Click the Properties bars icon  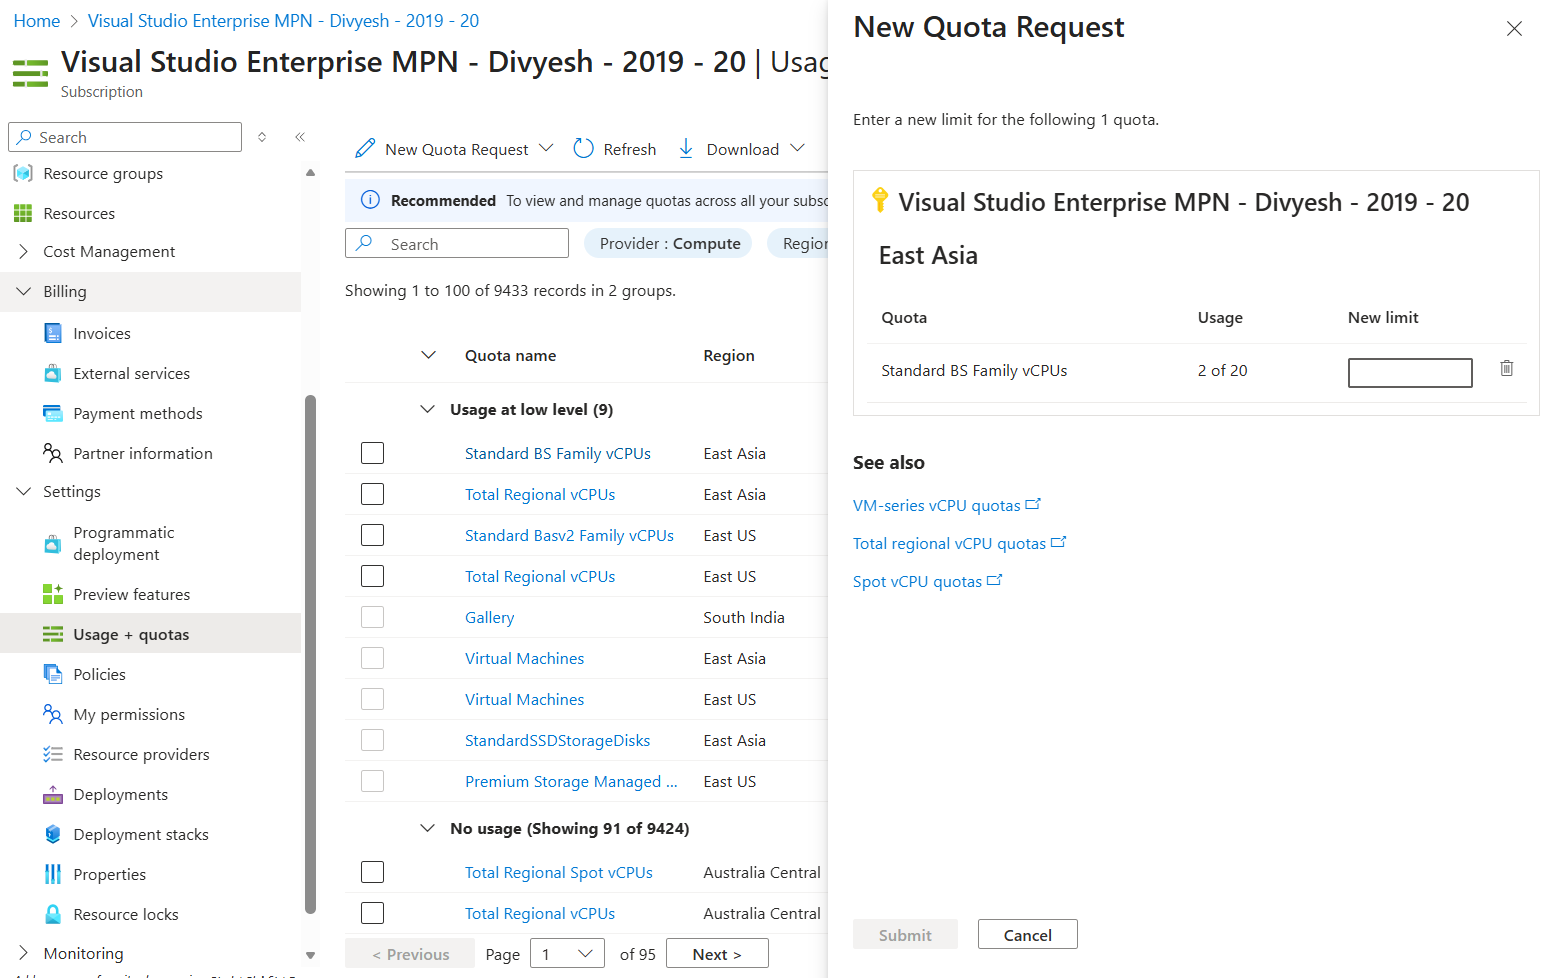[x=53, y=874]
